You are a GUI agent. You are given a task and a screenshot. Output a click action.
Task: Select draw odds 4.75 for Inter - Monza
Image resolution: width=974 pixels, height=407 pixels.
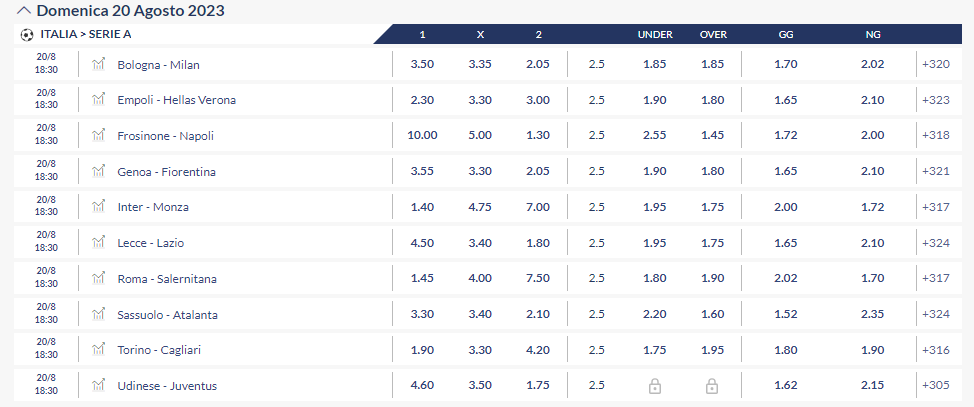tap(480, 207)
